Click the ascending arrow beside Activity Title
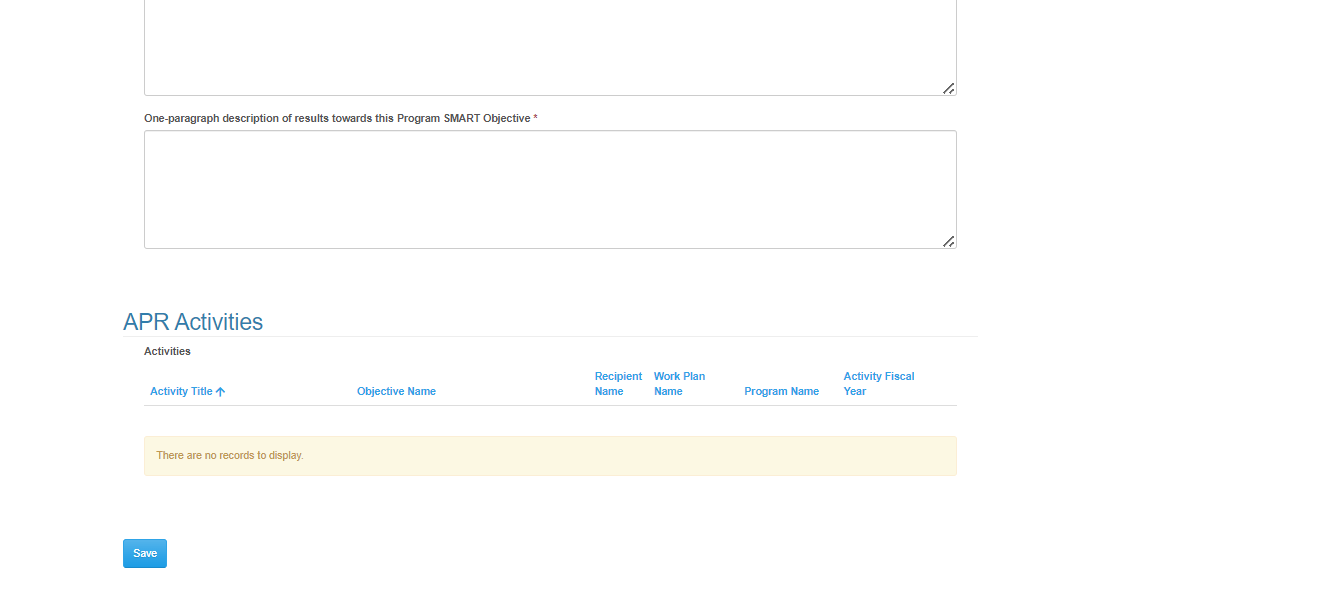This screenshot has height=594, width=1324. coord(221,392)
